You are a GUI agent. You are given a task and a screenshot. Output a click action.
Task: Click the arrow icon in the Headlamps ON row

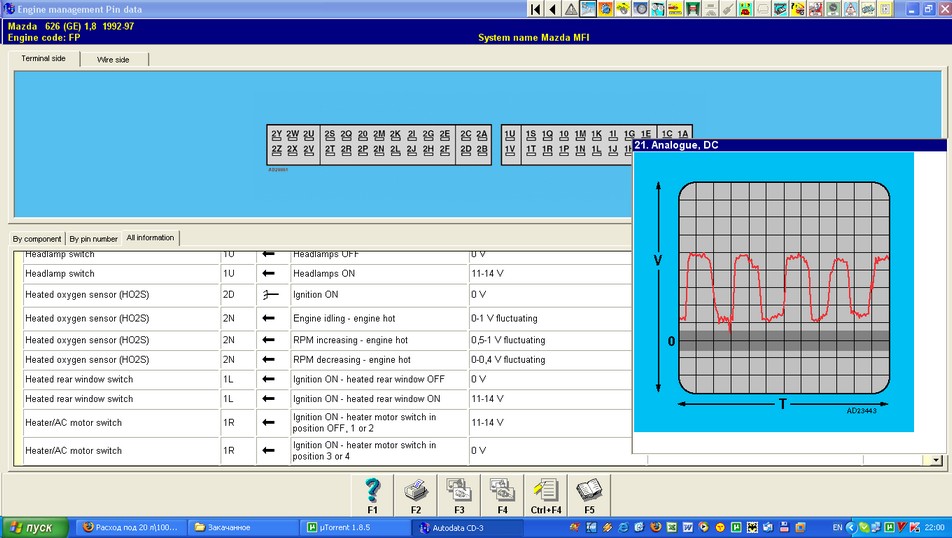(x=268, y=274)
